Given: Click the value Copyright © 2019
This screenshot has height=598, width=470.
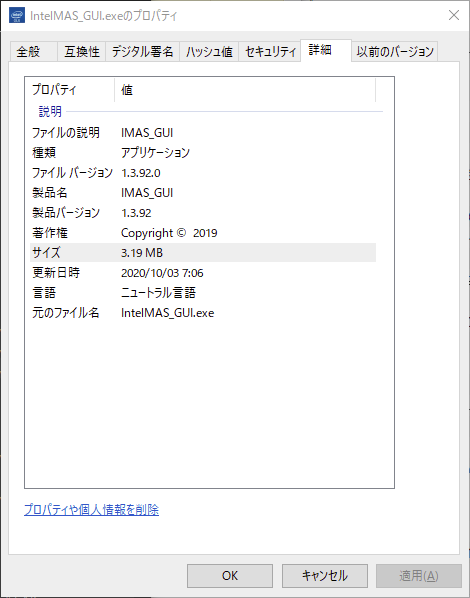Looking at the screenshot, I should [x=169, y=233].
